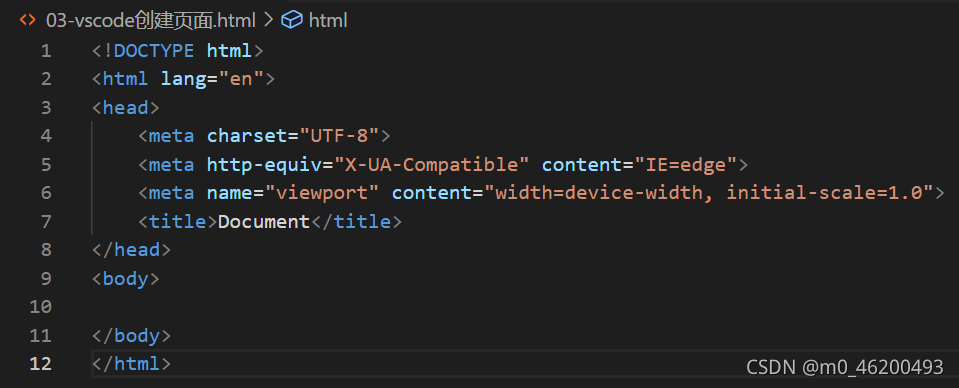Open the 03-vscode创建页面.html breadcrumb item
The width and height of the screenshot is (959, 388).
150,20
